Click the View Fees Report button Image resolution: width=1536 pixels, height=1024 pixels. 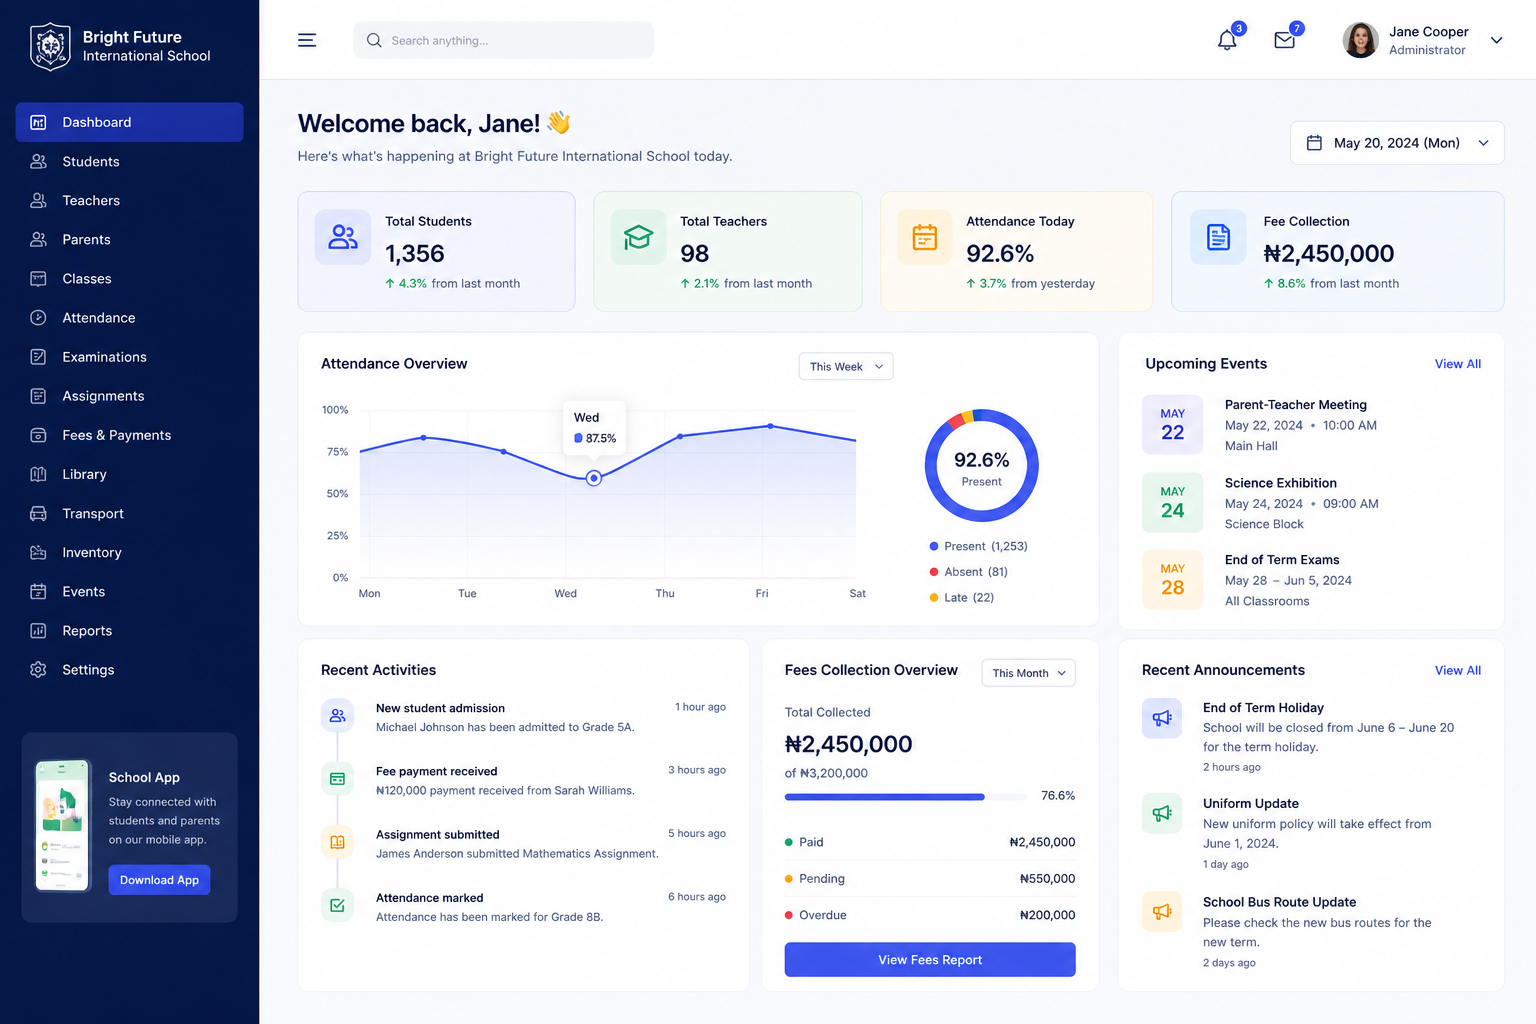click(x=930, y=960)
